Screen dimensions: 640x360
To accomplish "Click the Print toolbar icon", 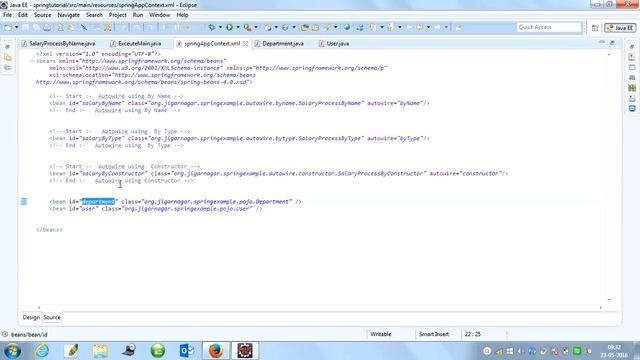I will pos(47,27).
